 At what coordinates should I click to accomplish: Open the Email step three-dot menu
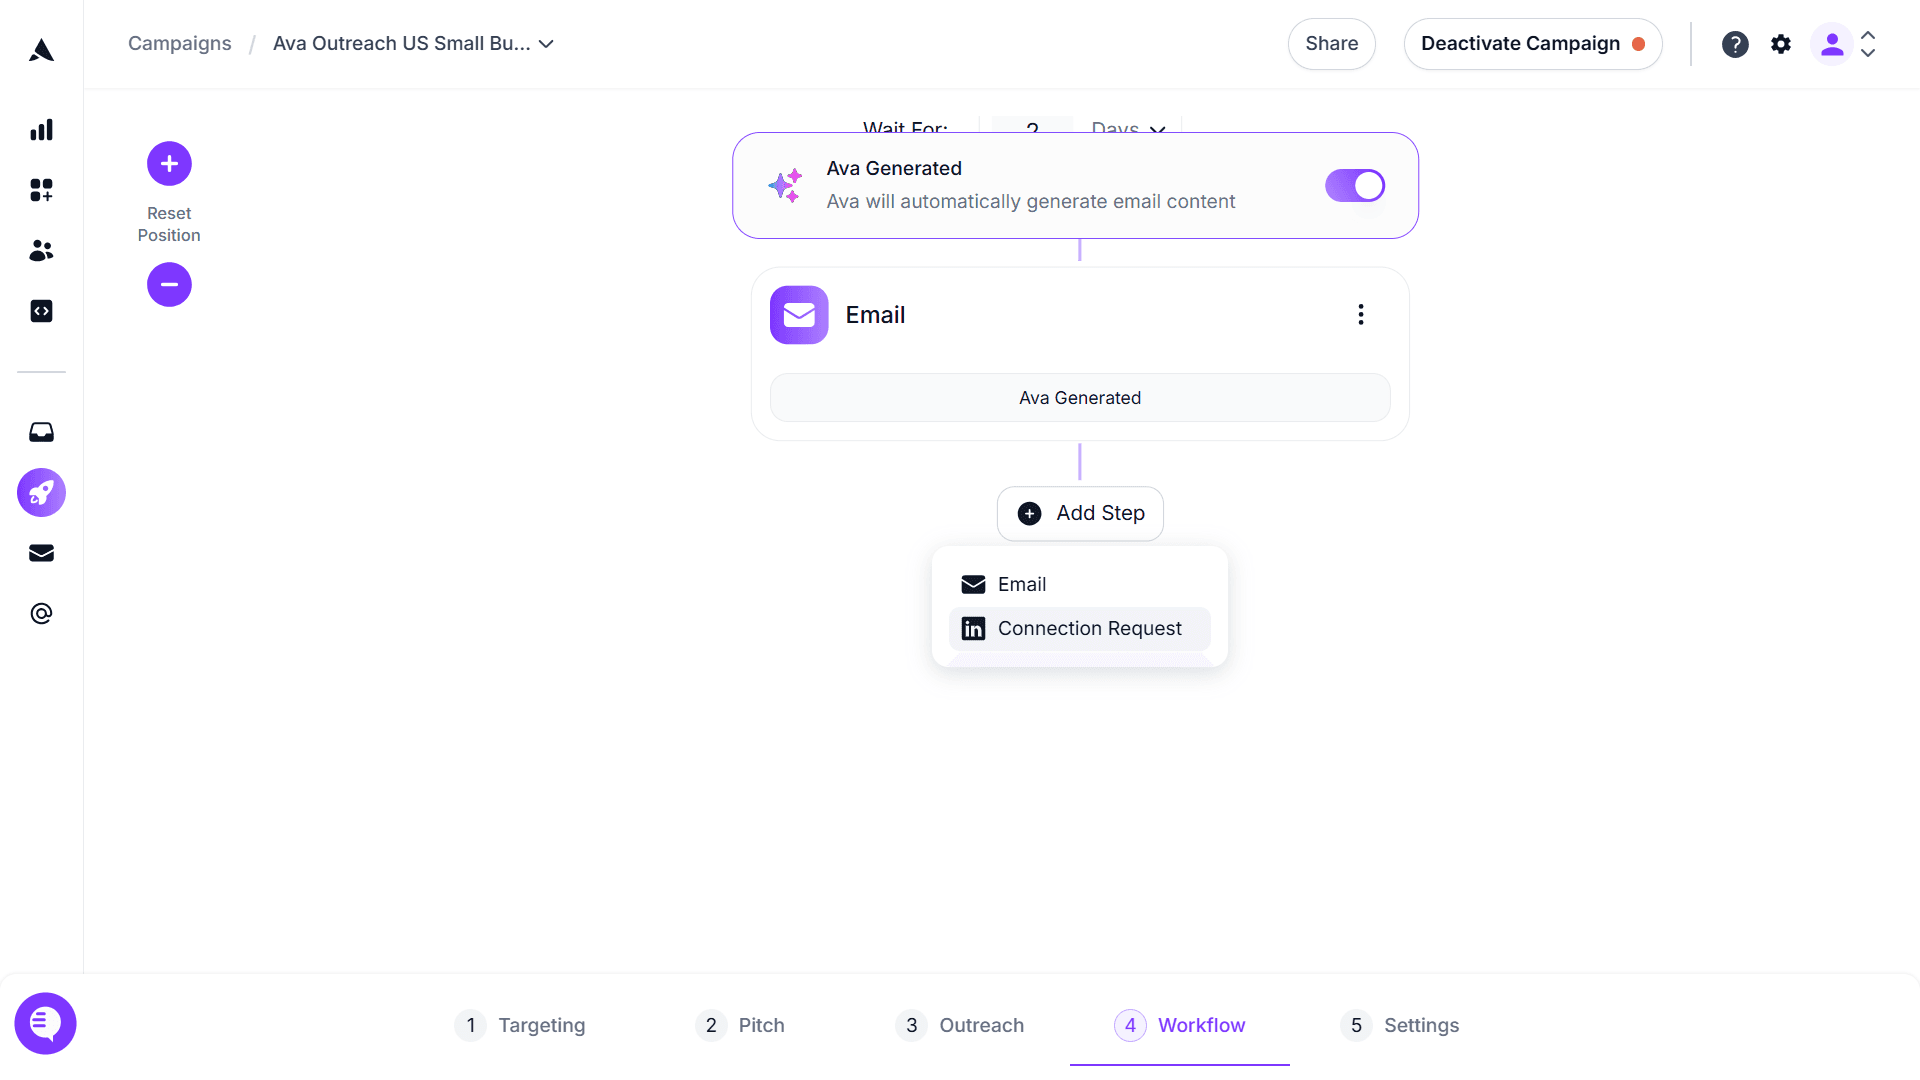click(1360, 315)
